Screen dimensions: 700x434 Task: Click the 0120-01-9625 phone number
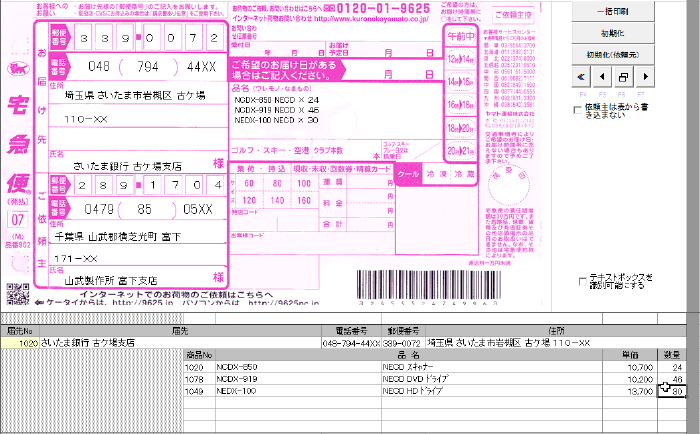(x=383, y=8)
